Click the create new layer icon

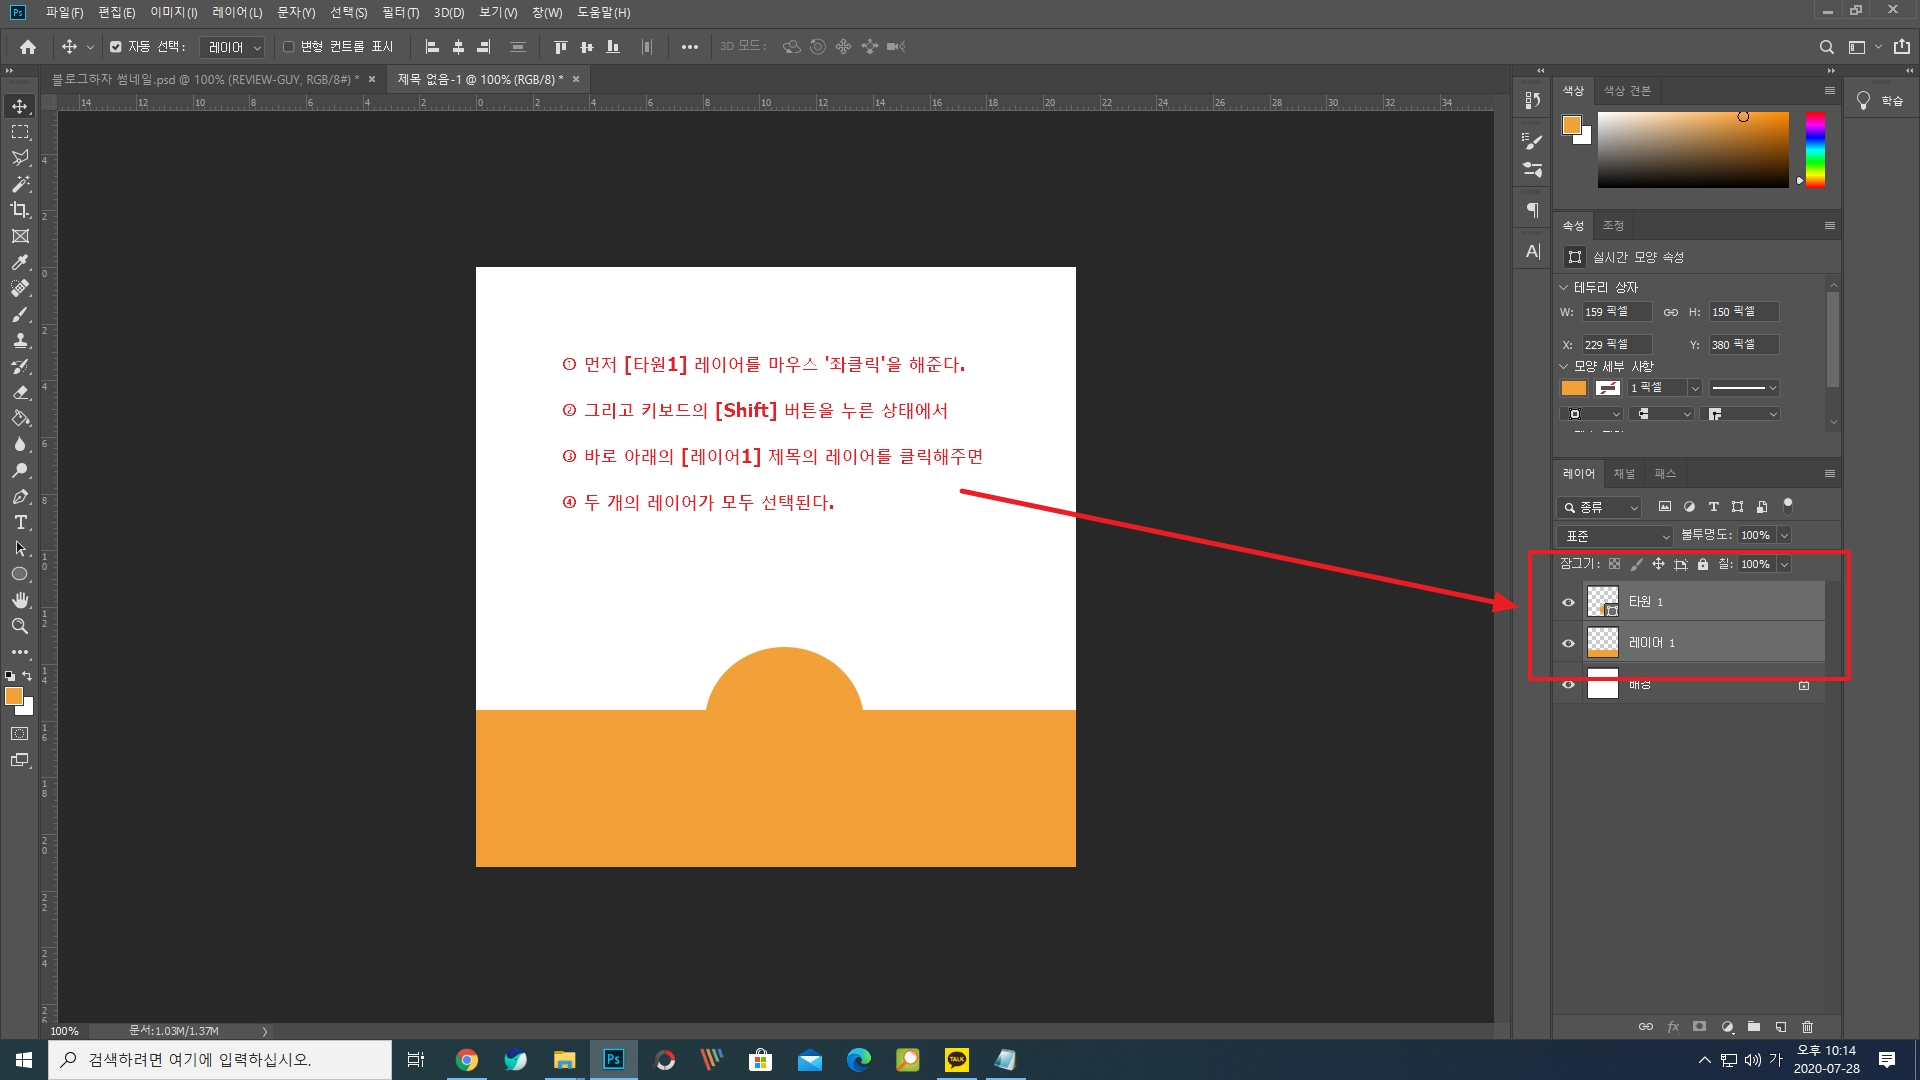1781,1027
